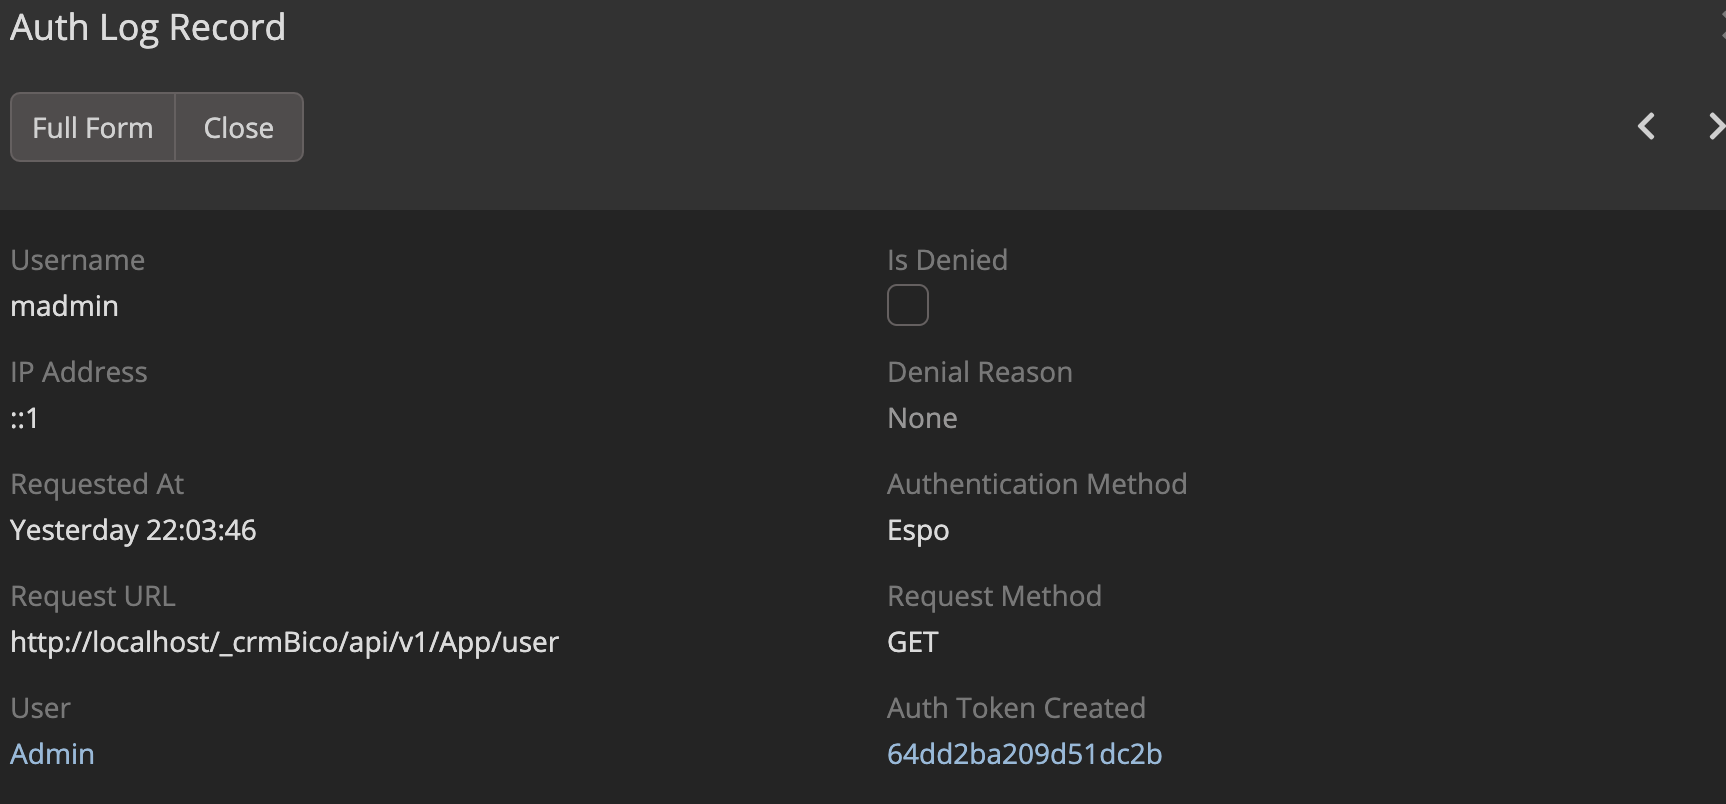Click the Username field label

78,260
